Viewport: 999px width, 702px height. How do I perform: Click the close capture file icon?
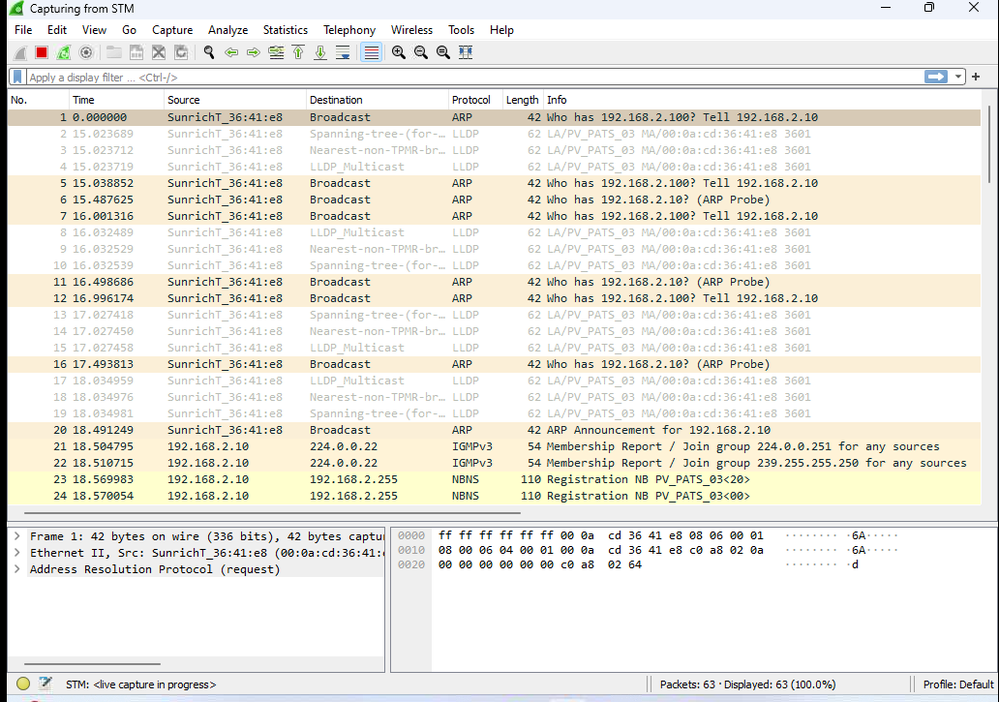pos(159,53)
